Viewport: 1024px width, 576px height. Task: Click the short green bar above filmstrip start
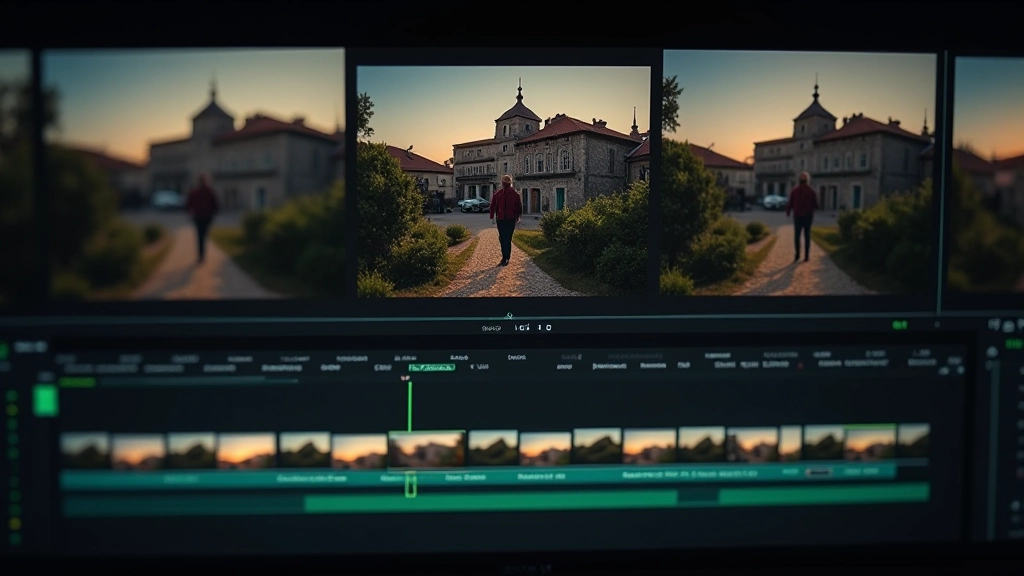coord(77,382)
